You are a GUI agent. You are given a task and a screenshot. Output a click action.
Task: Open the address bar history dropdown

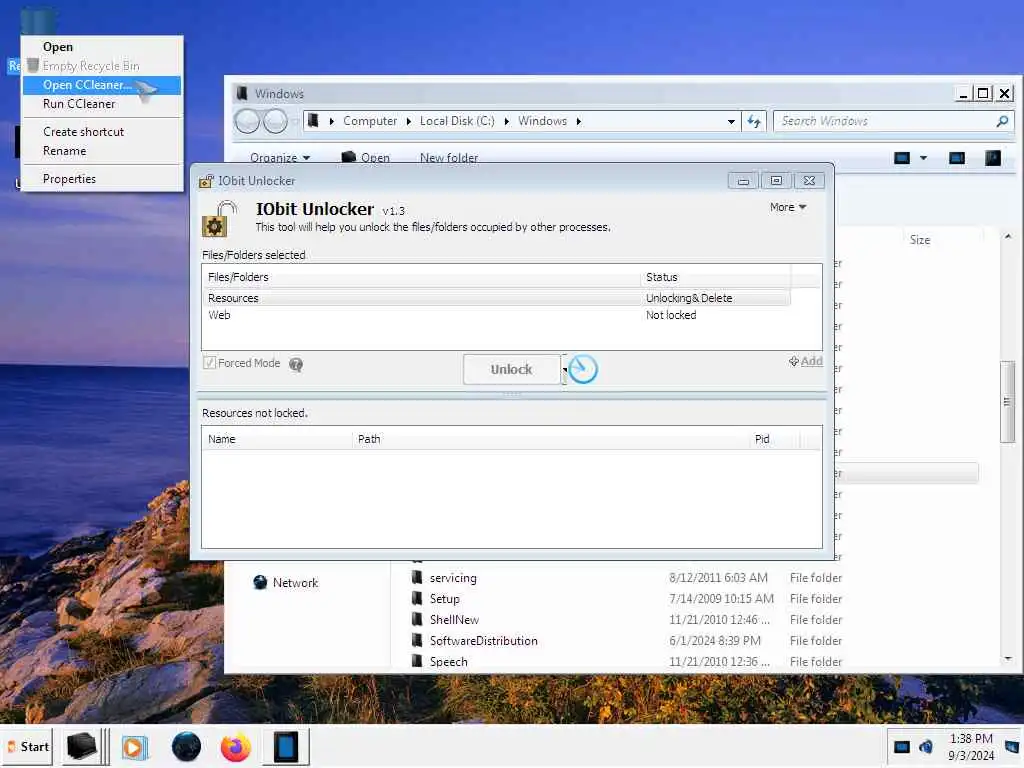pyautogui.click(x=731, y=121)
